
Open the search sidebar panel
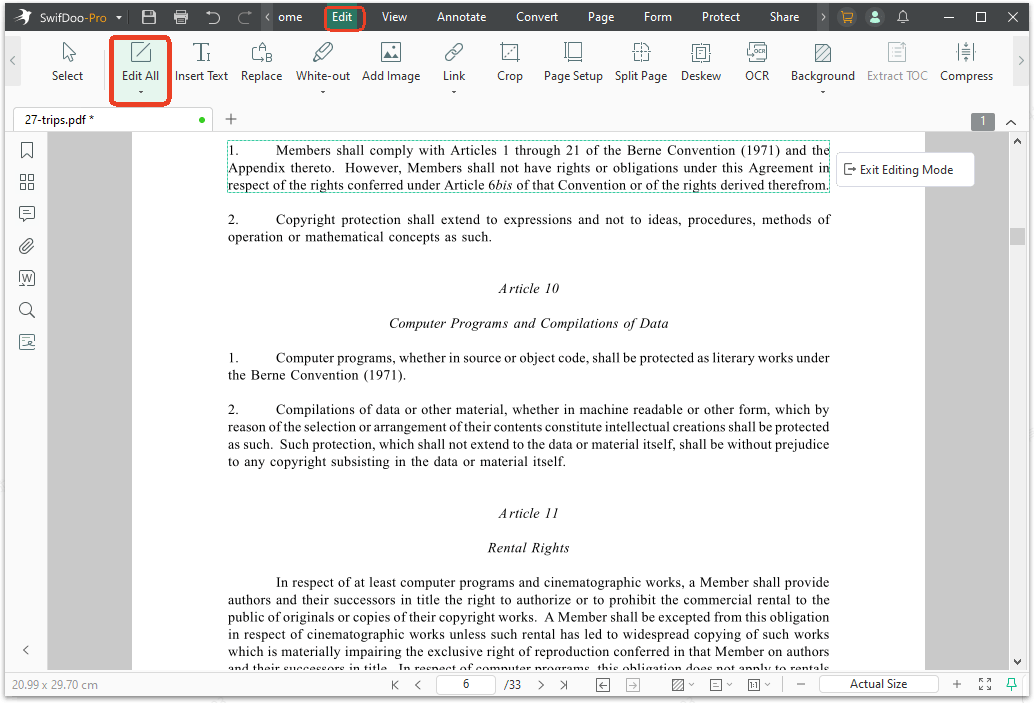[27, 310]
